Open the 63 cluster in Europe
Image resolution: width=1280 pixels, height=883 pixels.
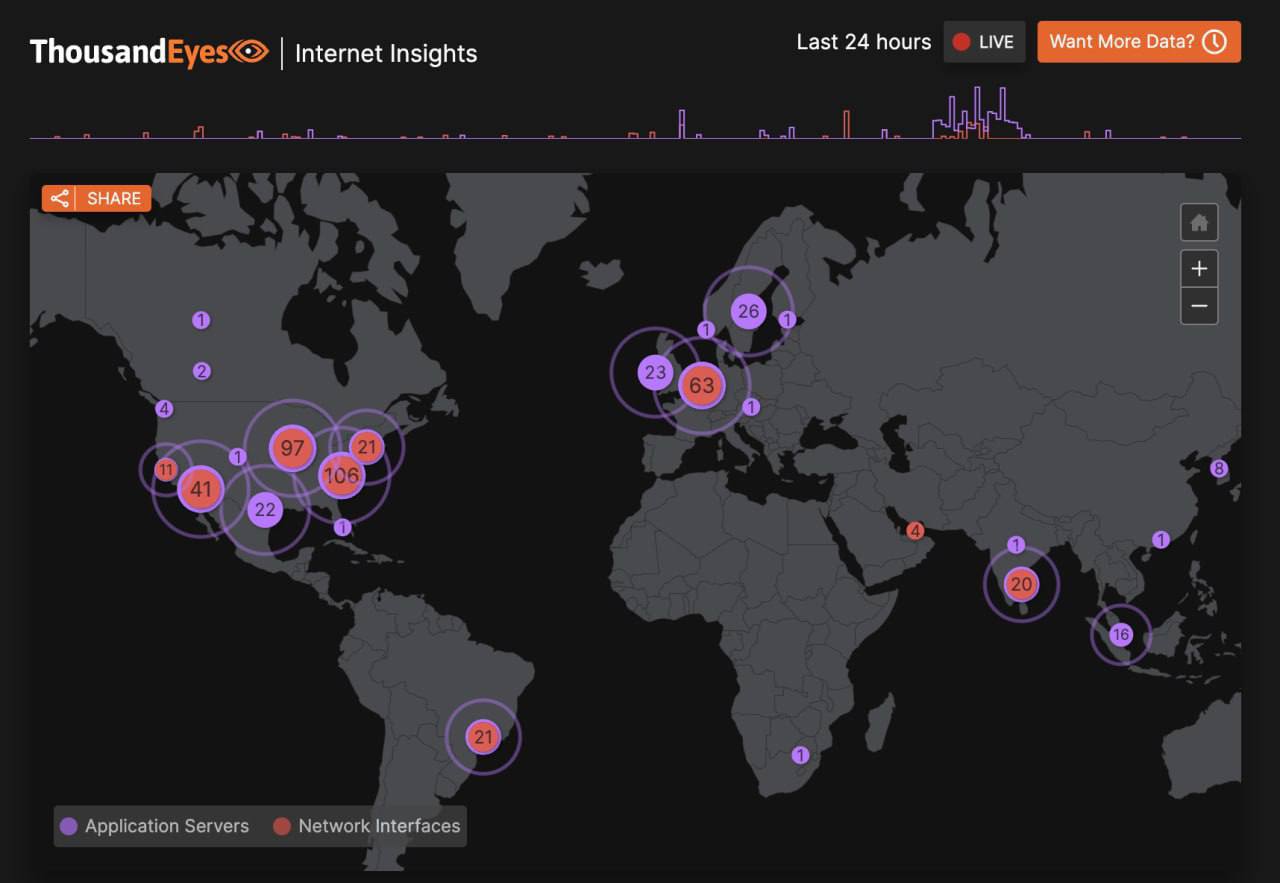tap(702, 385)
